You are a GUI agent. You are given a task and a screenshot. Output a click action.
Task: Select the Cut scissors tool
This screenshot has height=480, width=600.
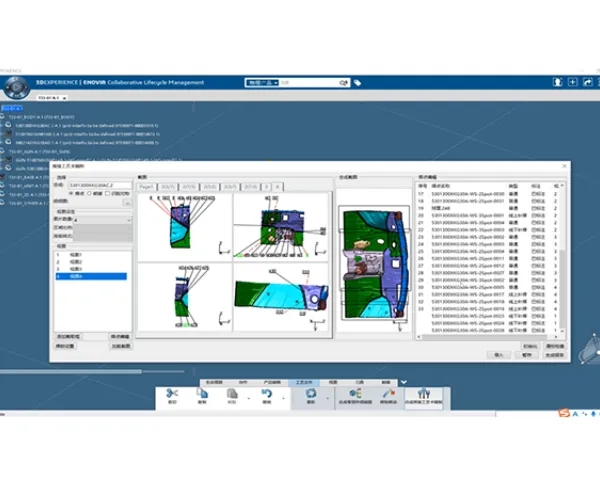point(172,396)
